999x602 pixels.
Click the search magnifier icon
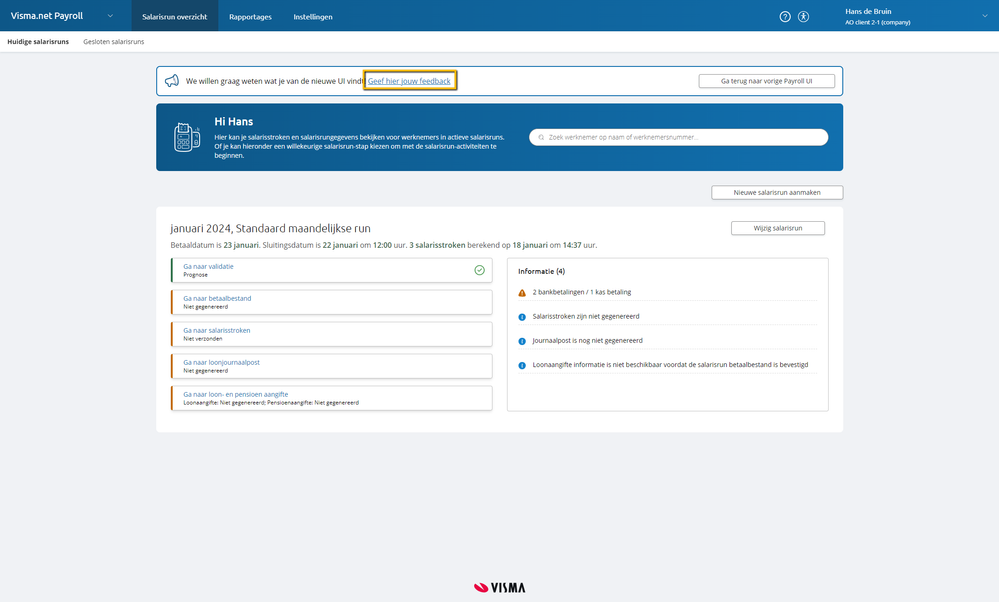tap(541, 137)
